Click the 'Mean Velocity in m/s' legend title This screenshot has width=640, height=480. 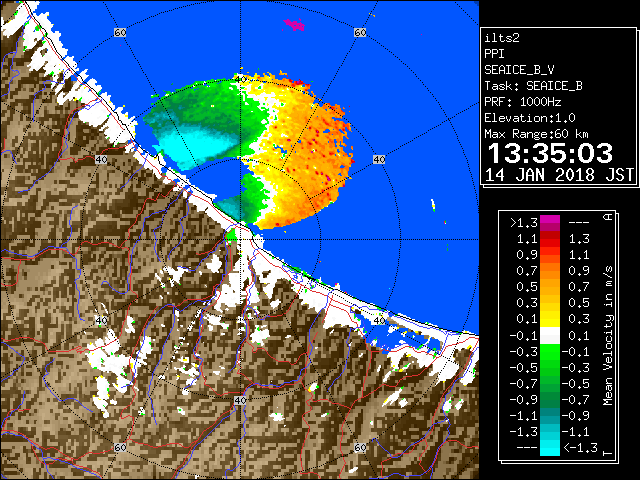pos(608,336)
